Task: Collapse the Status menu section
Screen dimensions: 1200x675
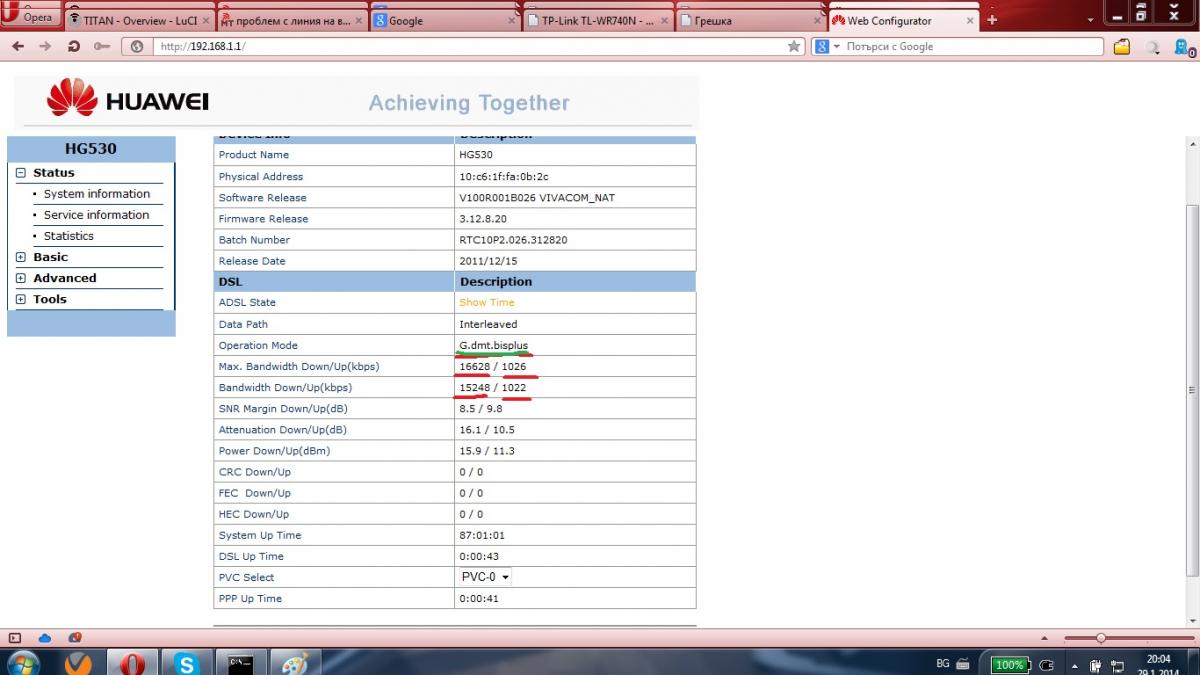Action: 21,173
